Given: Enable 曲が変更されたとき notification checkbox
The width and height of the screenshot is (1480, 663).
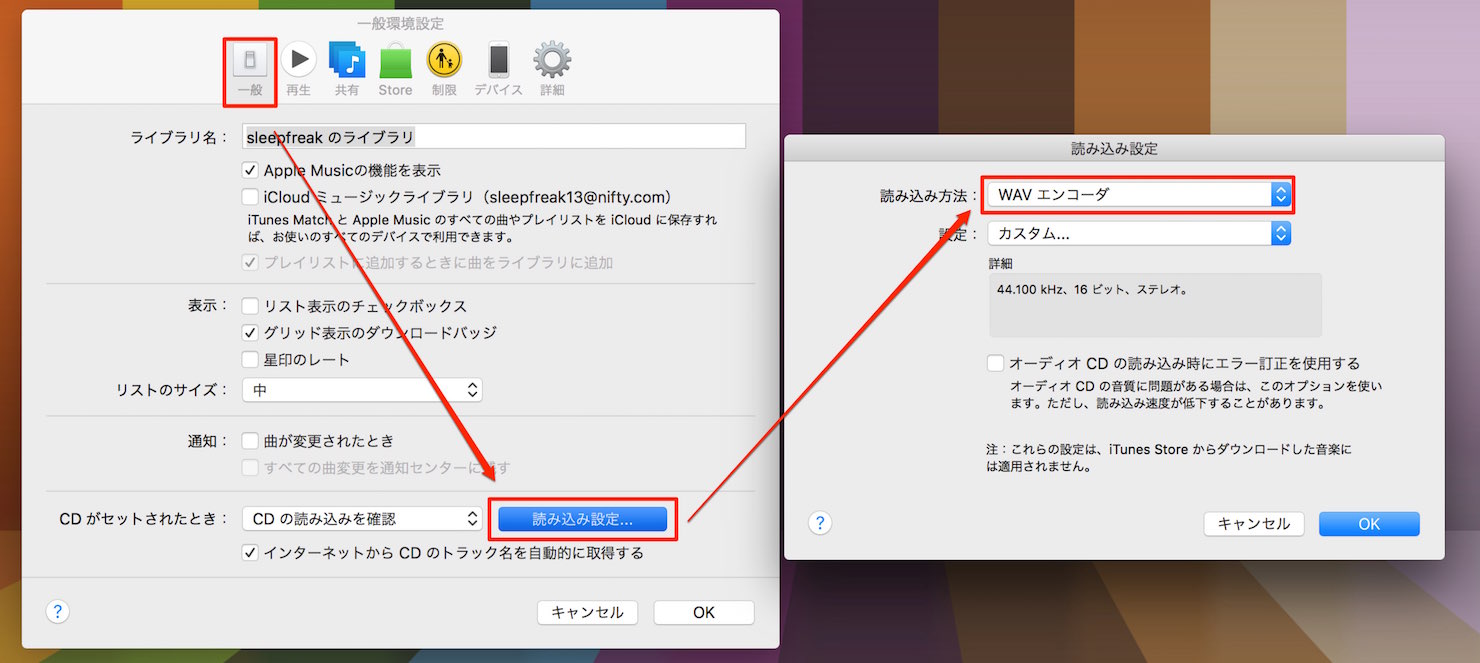Looking at the screenshot, I should coord(251,441).
